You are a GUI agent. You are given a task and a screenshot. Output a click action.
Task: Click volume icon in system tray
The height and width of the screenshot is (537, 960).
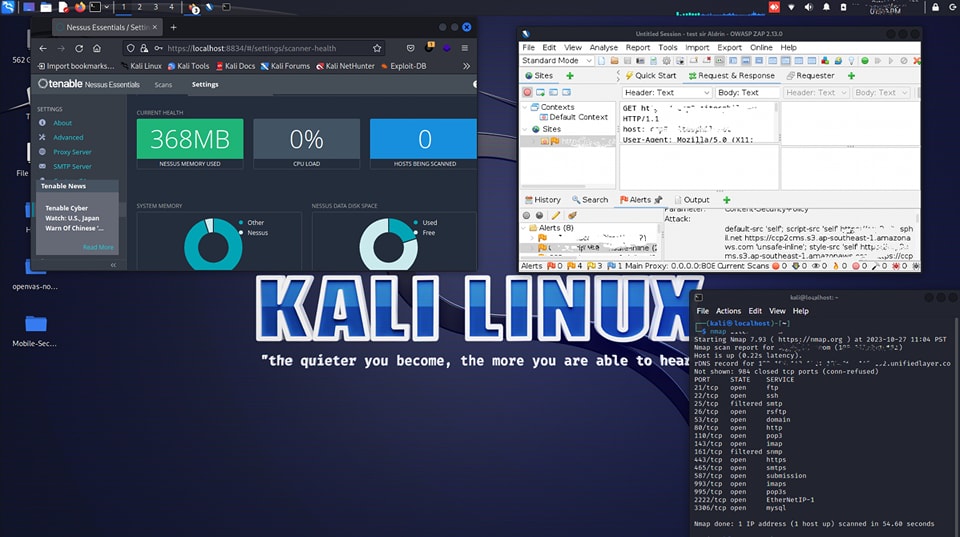click(x=808, y=7)
